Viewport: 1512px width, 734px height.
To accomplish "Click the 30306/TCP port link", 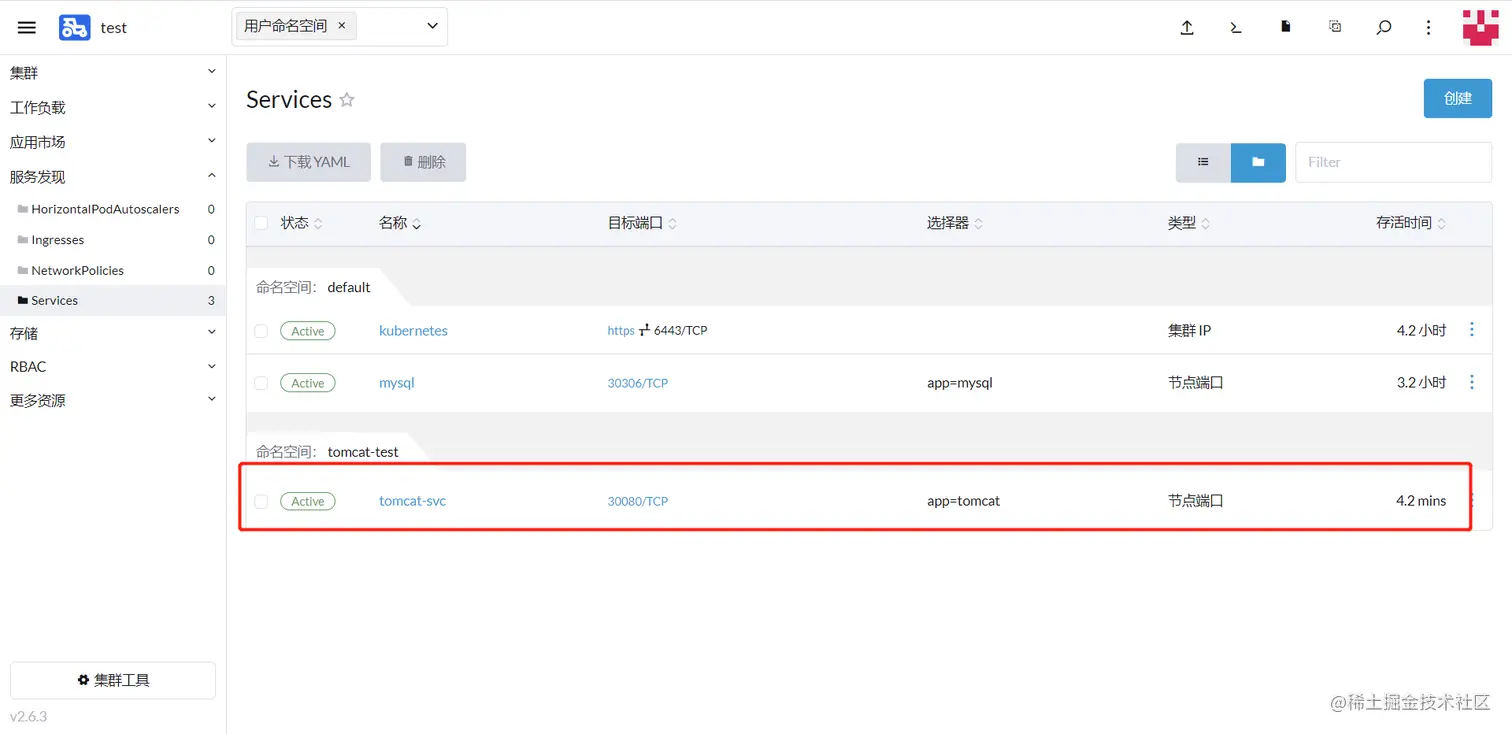I will 637,383.
